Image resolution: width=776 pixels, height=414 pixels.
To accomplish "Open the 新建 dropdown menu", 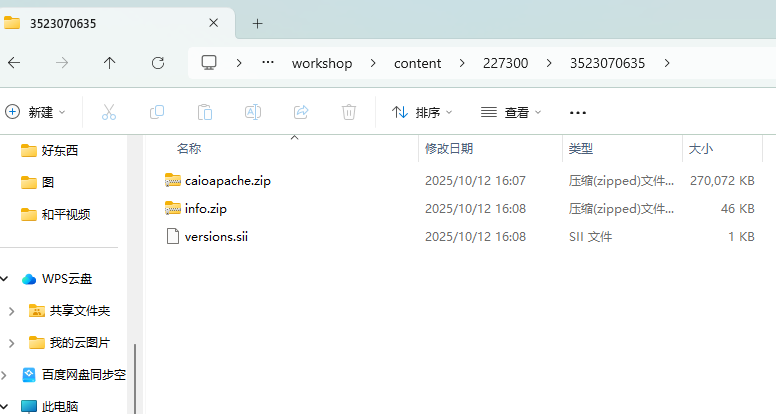I will (35, 112).
